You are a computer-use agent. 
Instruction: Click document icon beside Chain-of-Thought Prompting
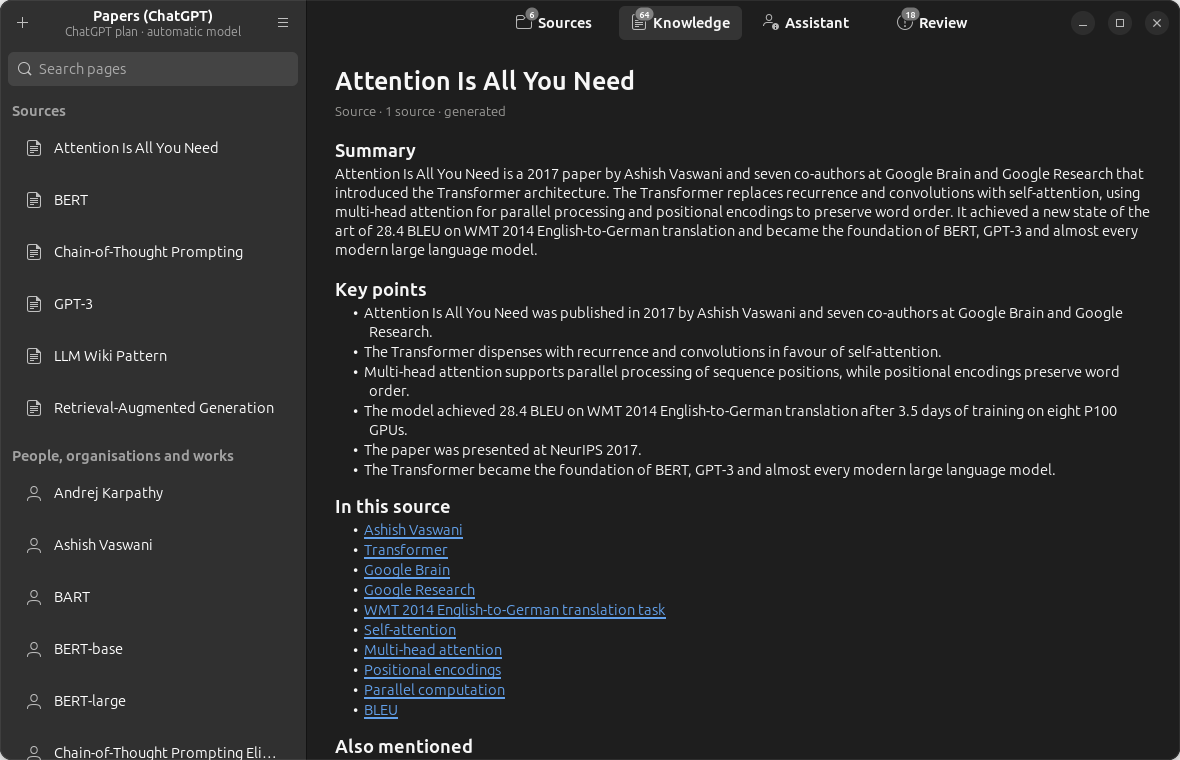point(34,252)
